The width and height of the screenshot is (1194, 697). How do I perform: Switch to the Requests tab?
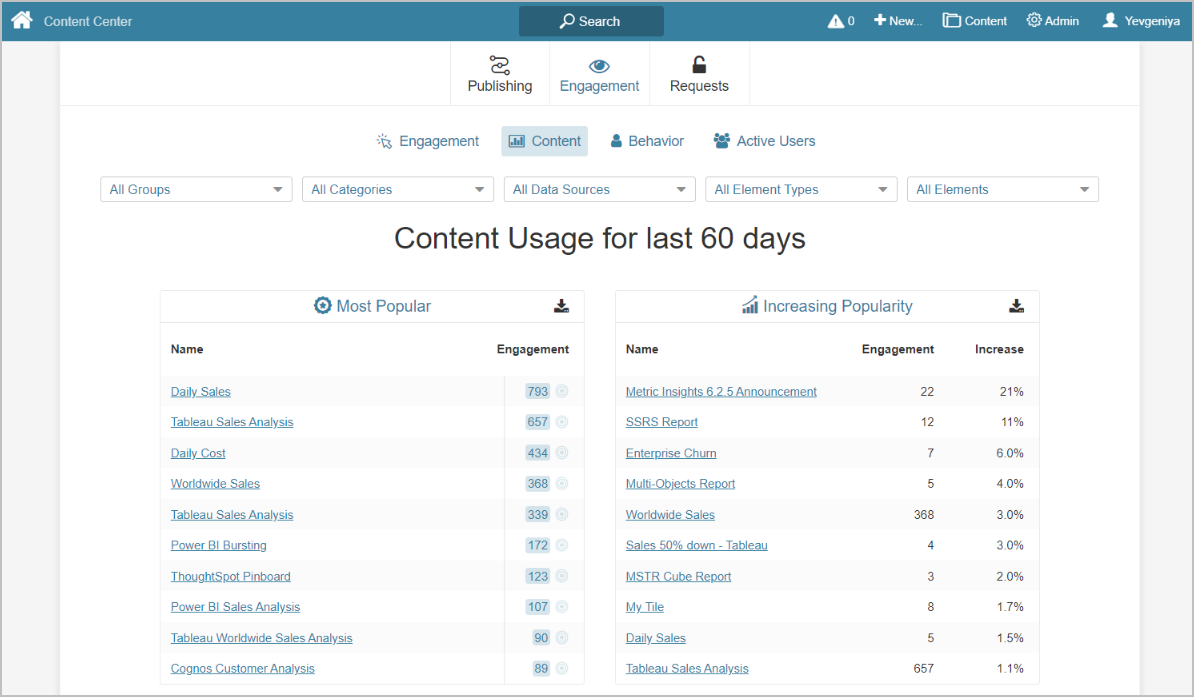coord(699,75)
